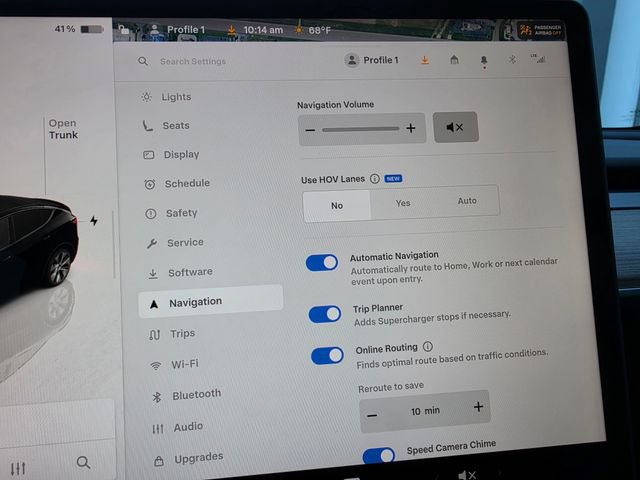Open the Schedule settings

pos(187,184)
